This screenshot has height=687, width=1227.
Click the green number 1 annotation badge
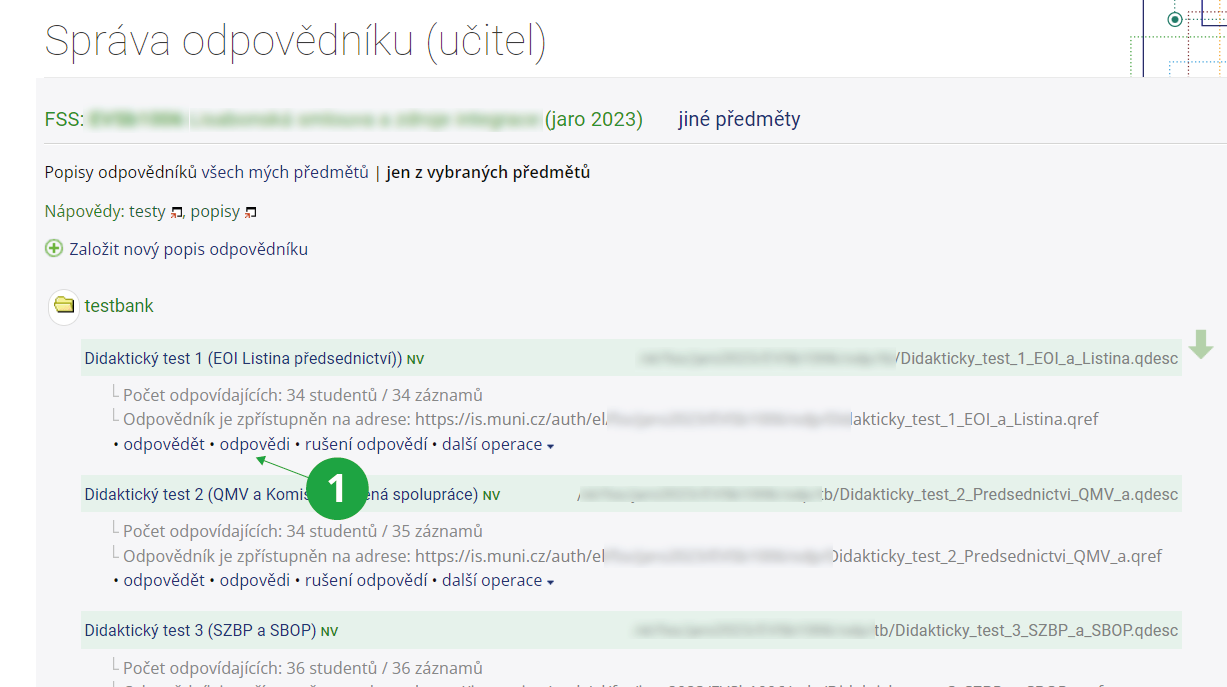336,487
